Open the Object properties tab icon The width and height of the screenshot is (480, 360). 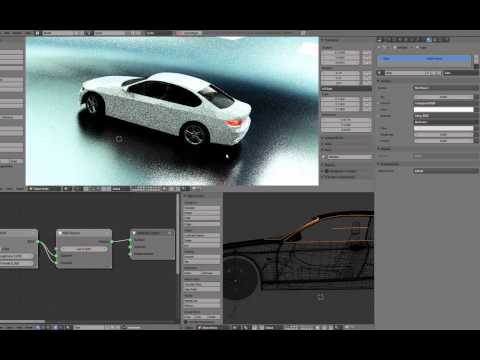(x=404, y=39)
